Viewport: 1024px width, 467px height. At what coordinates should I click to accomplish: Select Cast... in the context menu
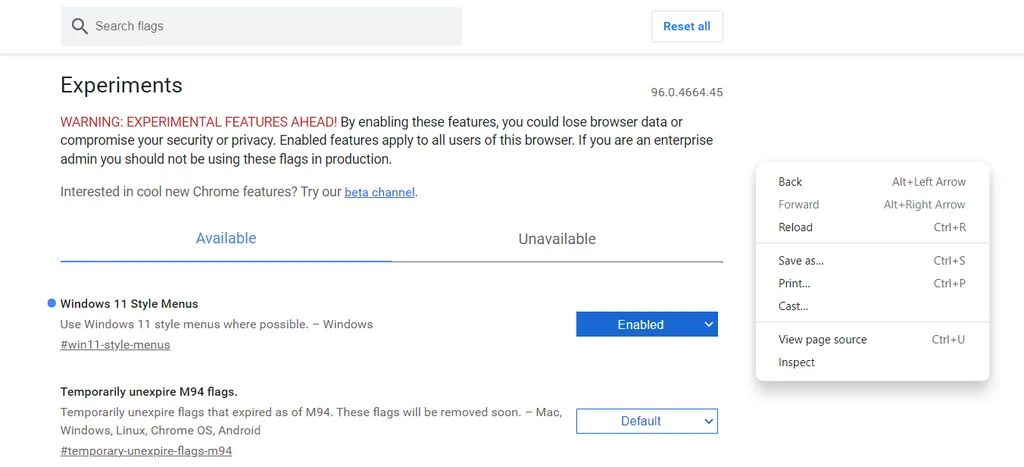(x=872, y=306)
